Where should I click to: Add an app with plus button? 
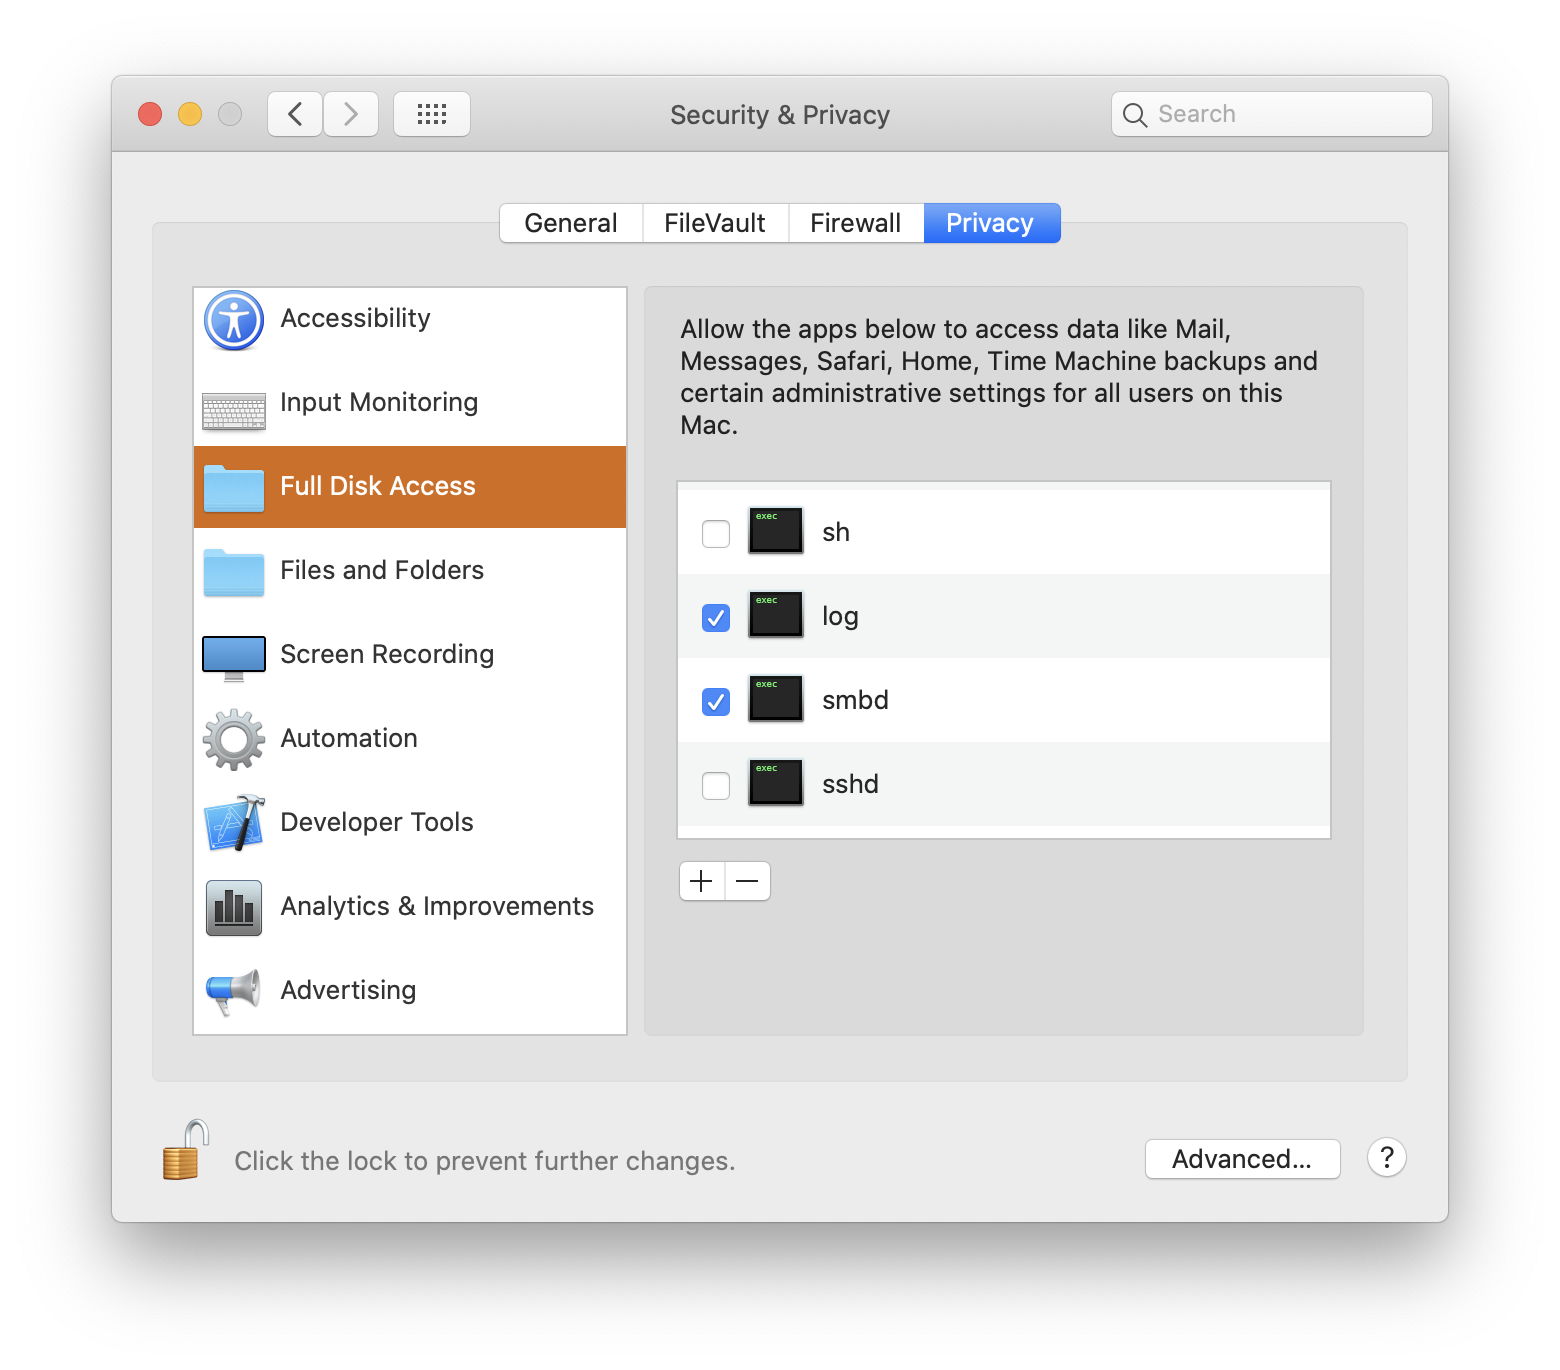[702, 881]
